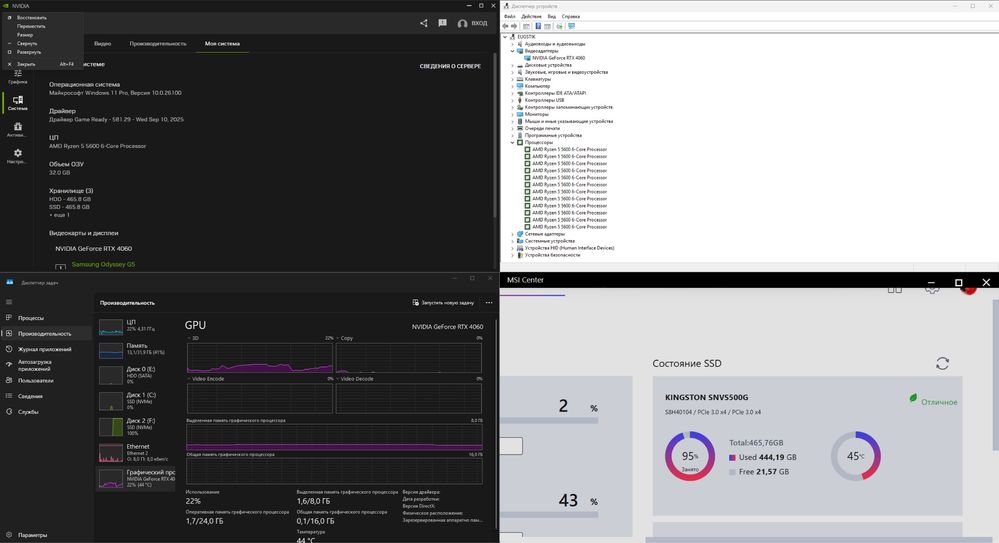Click the help icon in Device Manager toolbar
The height and width of the screenshot is (543, 999).
click(538, 26)
